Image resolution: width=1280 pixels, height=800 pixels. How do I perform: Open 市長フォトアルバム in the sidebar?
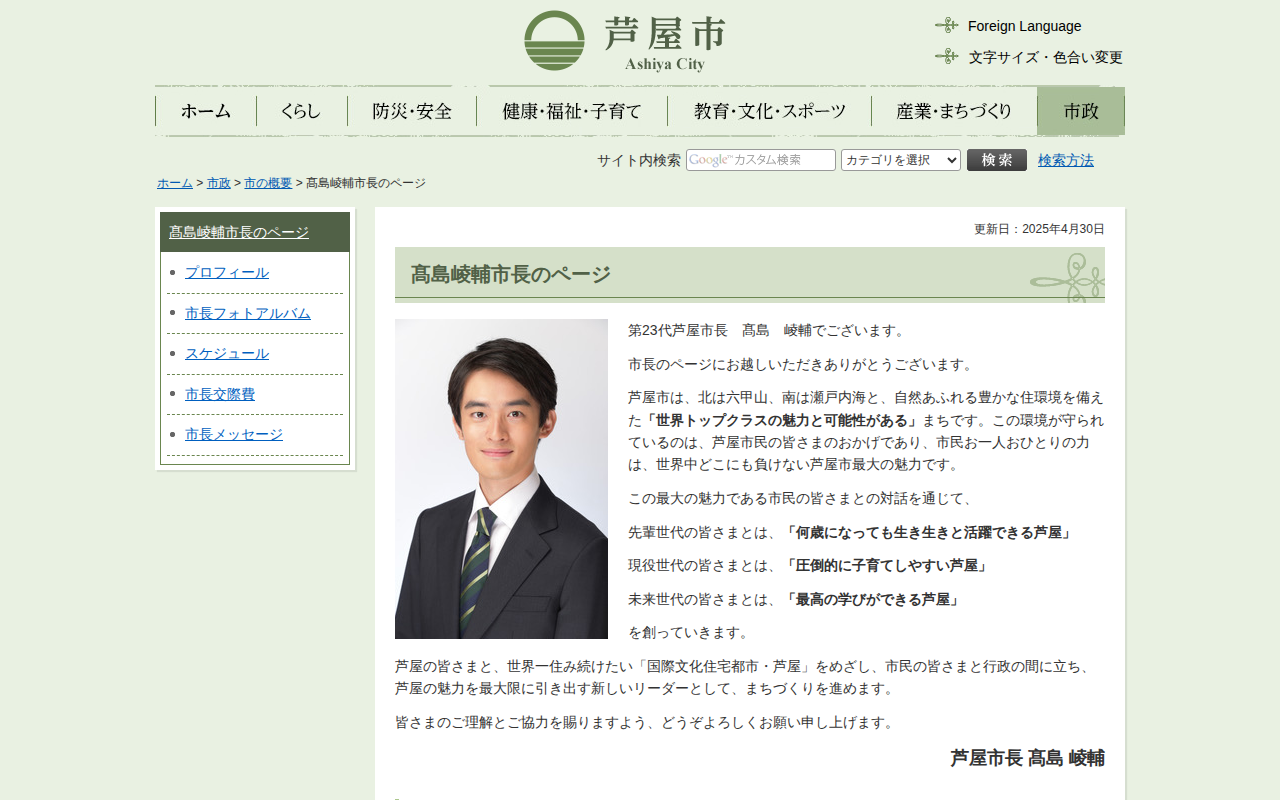pos(248,313)
